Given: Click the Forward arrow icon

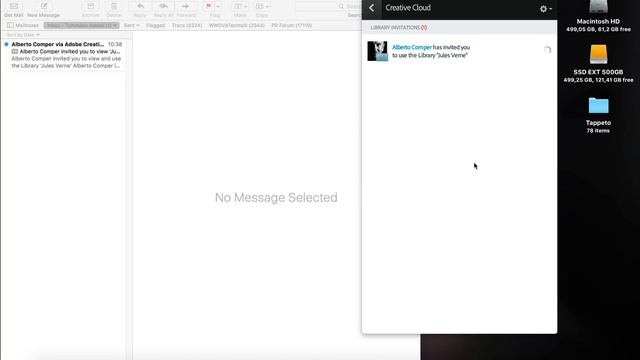Looking at the screenshot, I should click(186, 6).
